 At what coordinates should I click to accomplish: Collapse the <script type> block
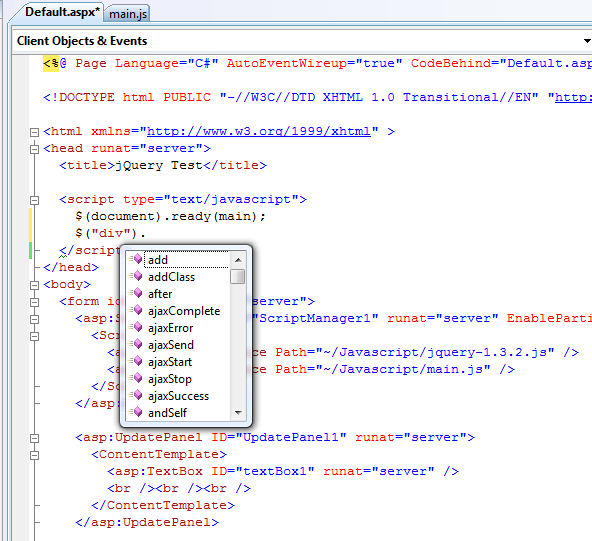click(x=34, y=200)
